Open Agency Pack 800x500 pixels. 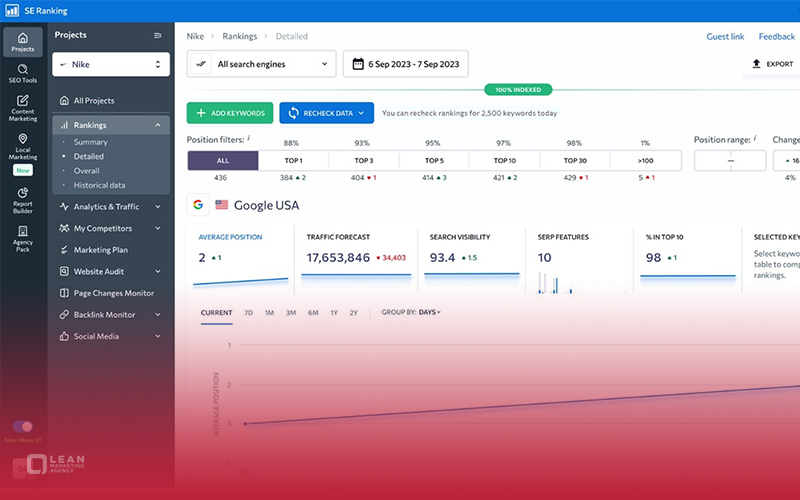(22, 239)
